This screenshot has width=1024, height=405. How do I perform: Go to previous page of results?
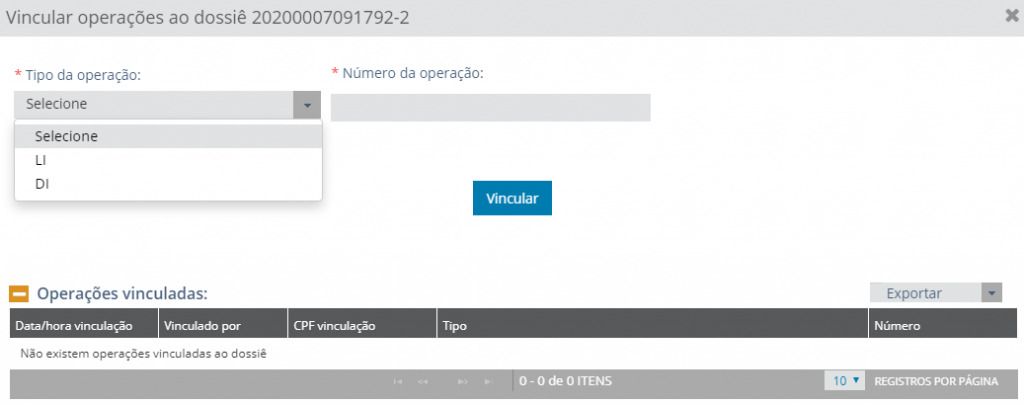pyautogui.click(x=423, y=381)
